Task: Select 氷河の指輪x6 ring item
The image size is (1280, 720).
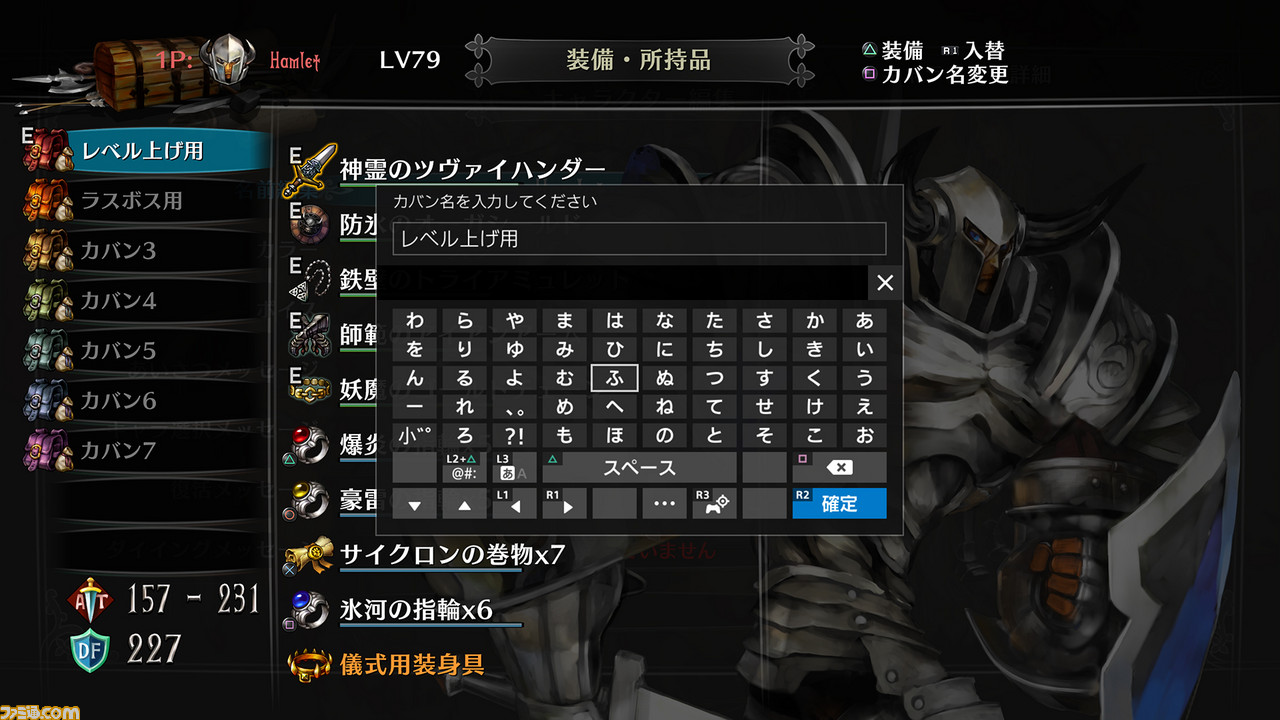Action: [x=415, y=609]
